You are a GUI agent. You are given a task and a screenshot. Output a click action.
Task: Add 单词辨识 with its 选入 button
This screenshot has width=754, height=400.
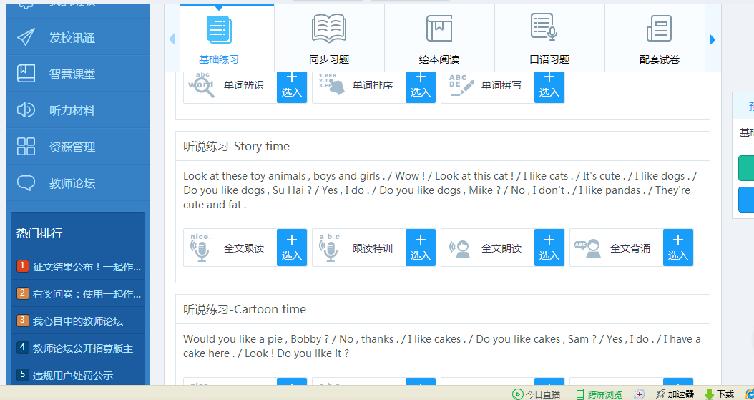[x=291, y=85]
